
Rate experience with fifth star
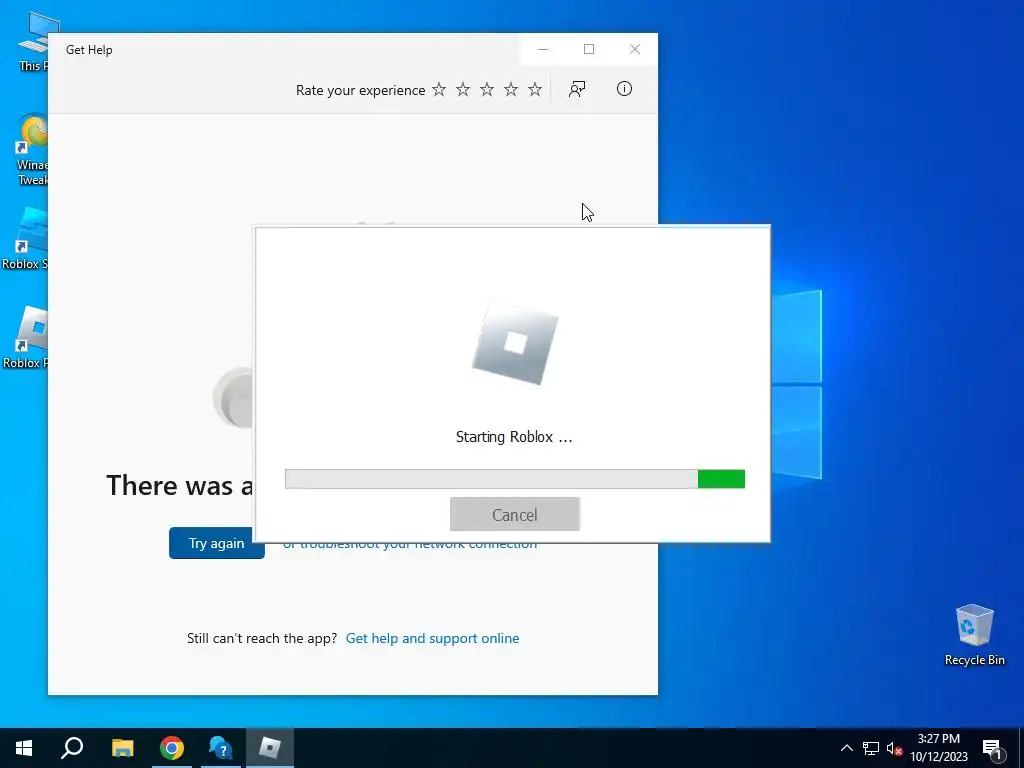(535, 89)
